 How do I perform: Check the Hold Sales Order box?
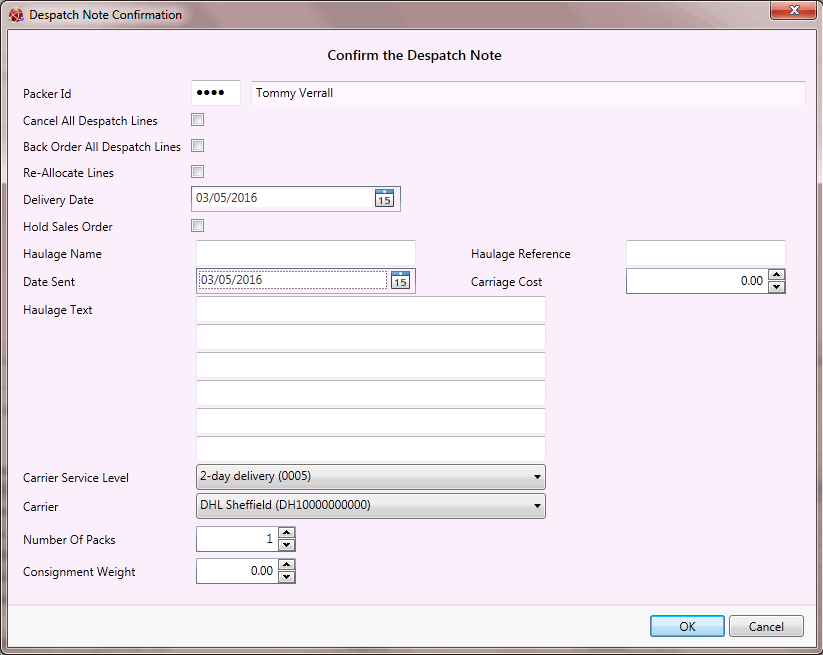(x=197, y=226)
